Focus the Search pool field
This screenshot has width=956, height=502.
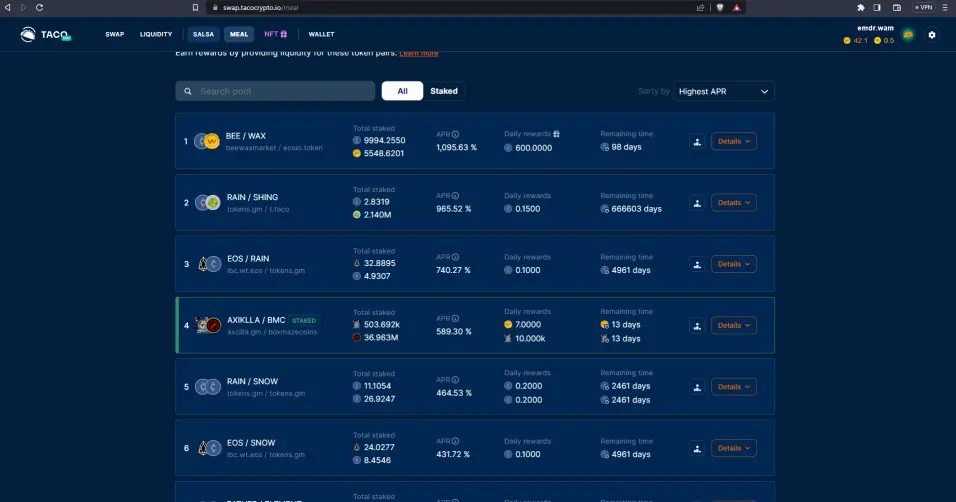(275, 91)
